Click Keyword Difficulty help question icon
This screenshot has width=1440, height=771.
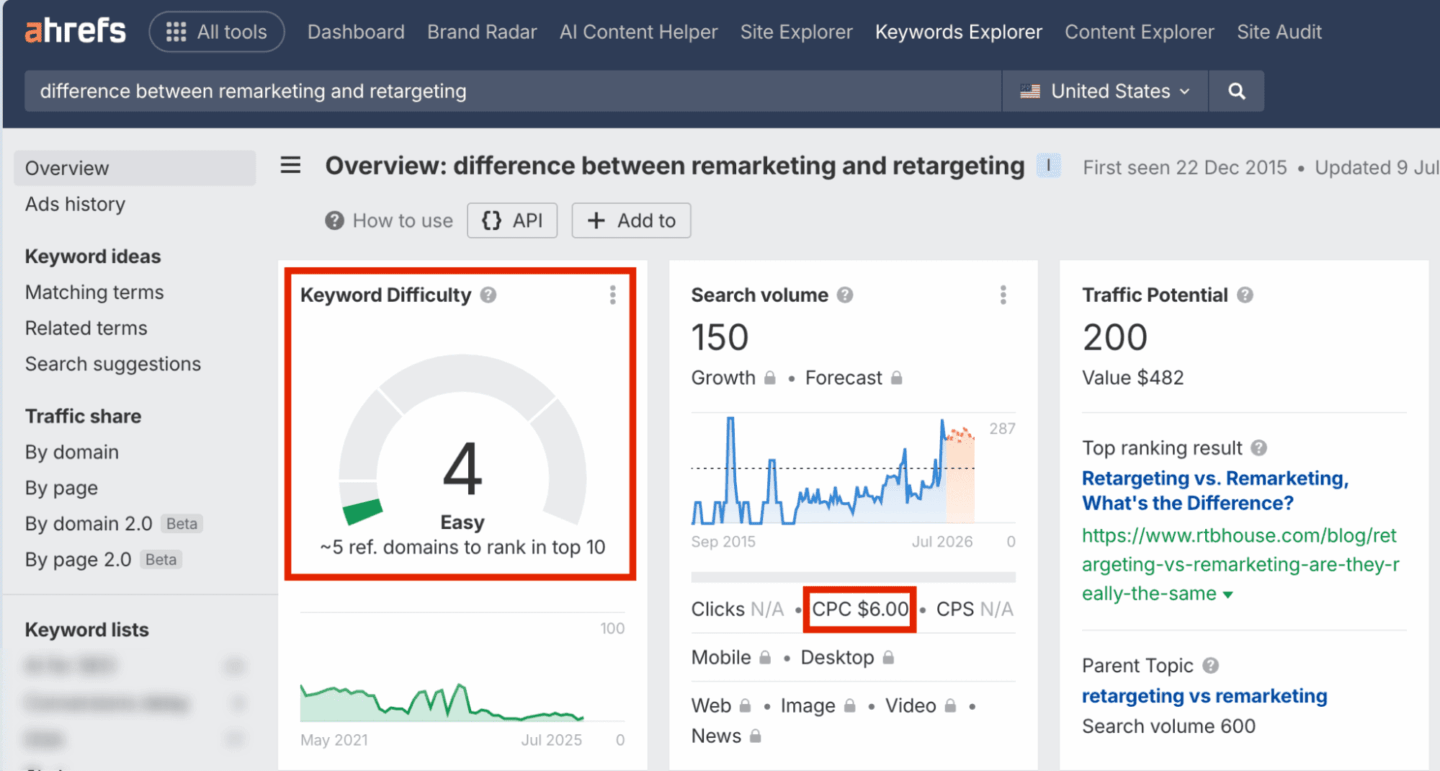coord(488,295)
